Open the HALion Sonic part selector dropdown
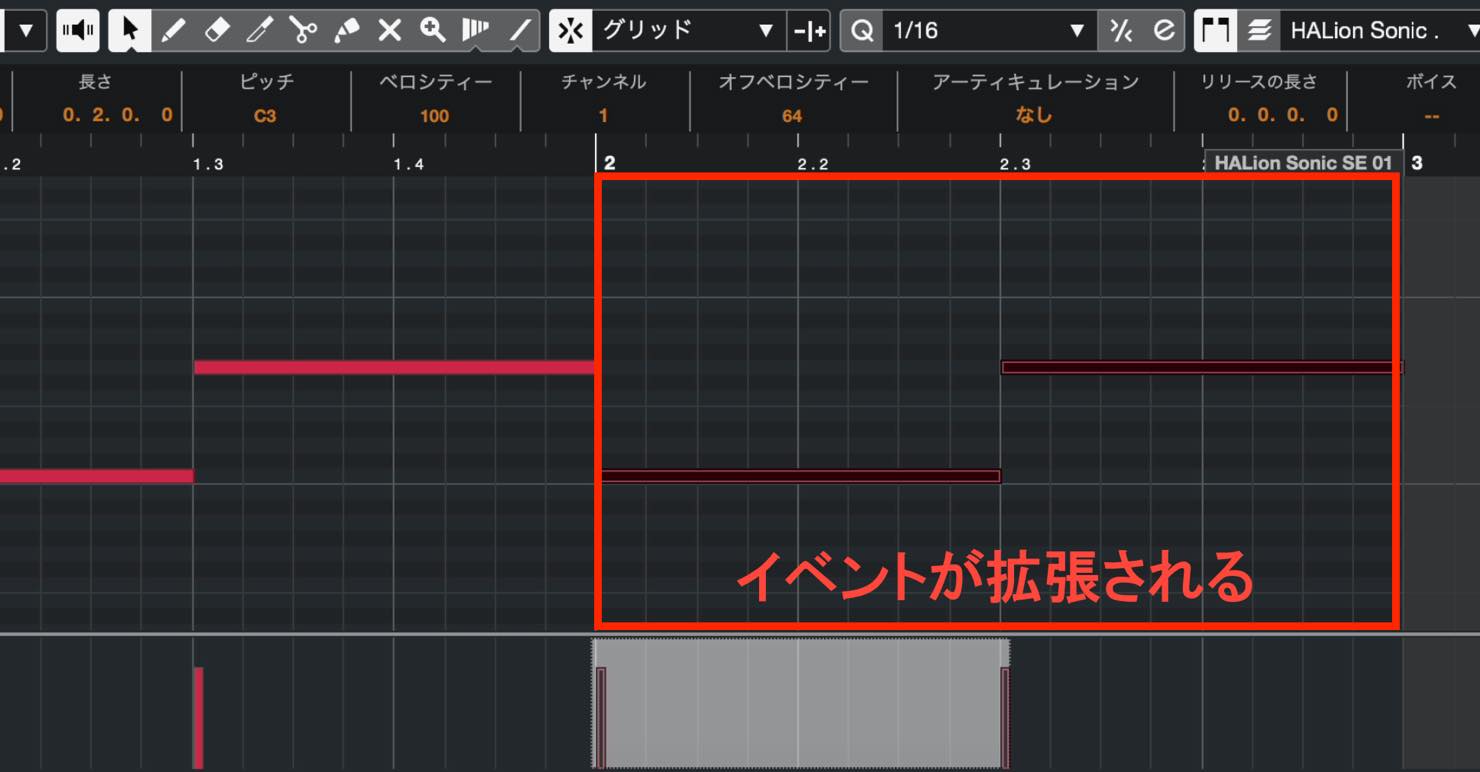Screen dimensions: 1480x772 pyautogui.click(x=1380, y=30)
